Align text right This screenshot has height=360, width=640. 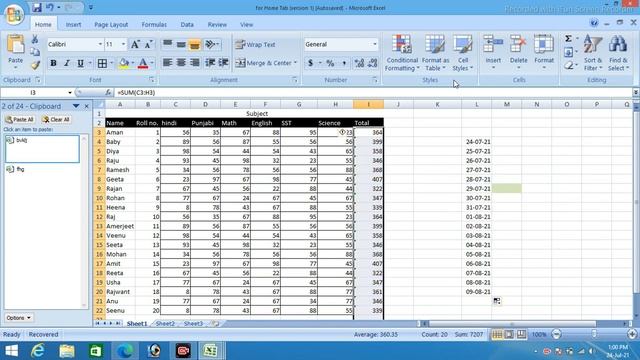195,63
